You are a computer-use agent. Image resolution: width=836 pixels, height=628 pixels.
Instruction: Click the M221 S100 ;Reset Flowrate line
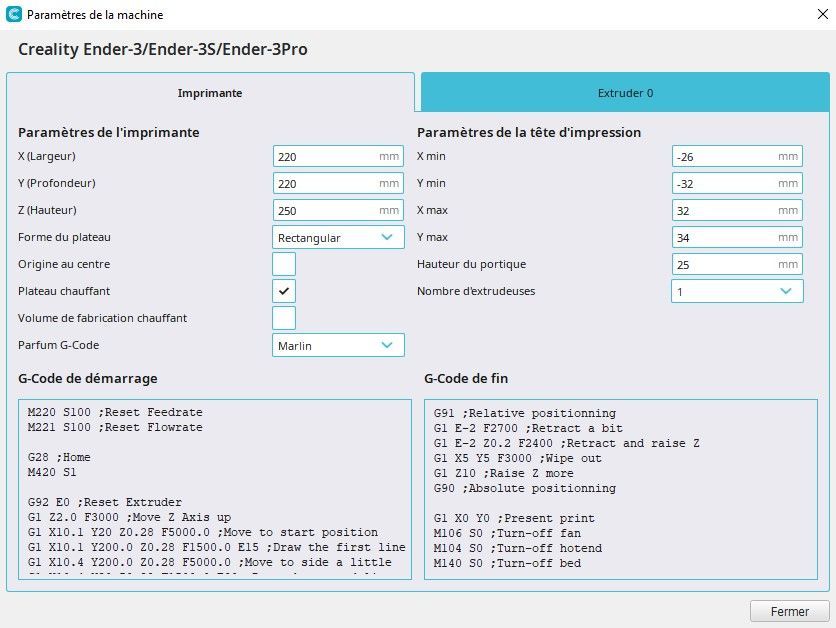[115, 427]
